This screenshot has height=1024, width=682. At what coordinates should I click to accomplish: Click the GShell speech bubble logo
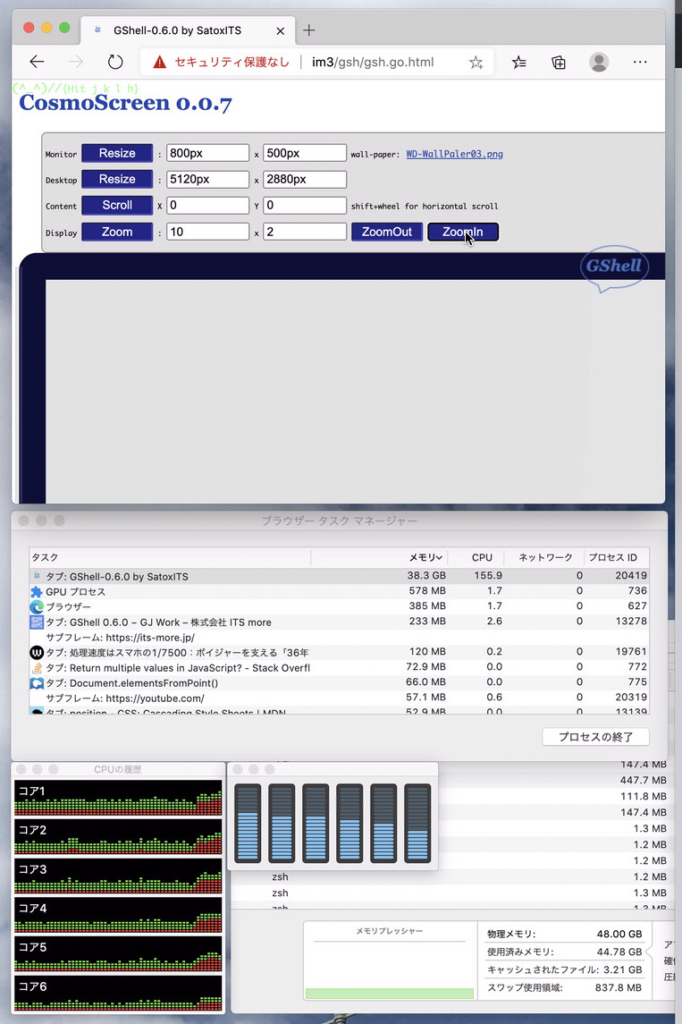click(614, 268)
